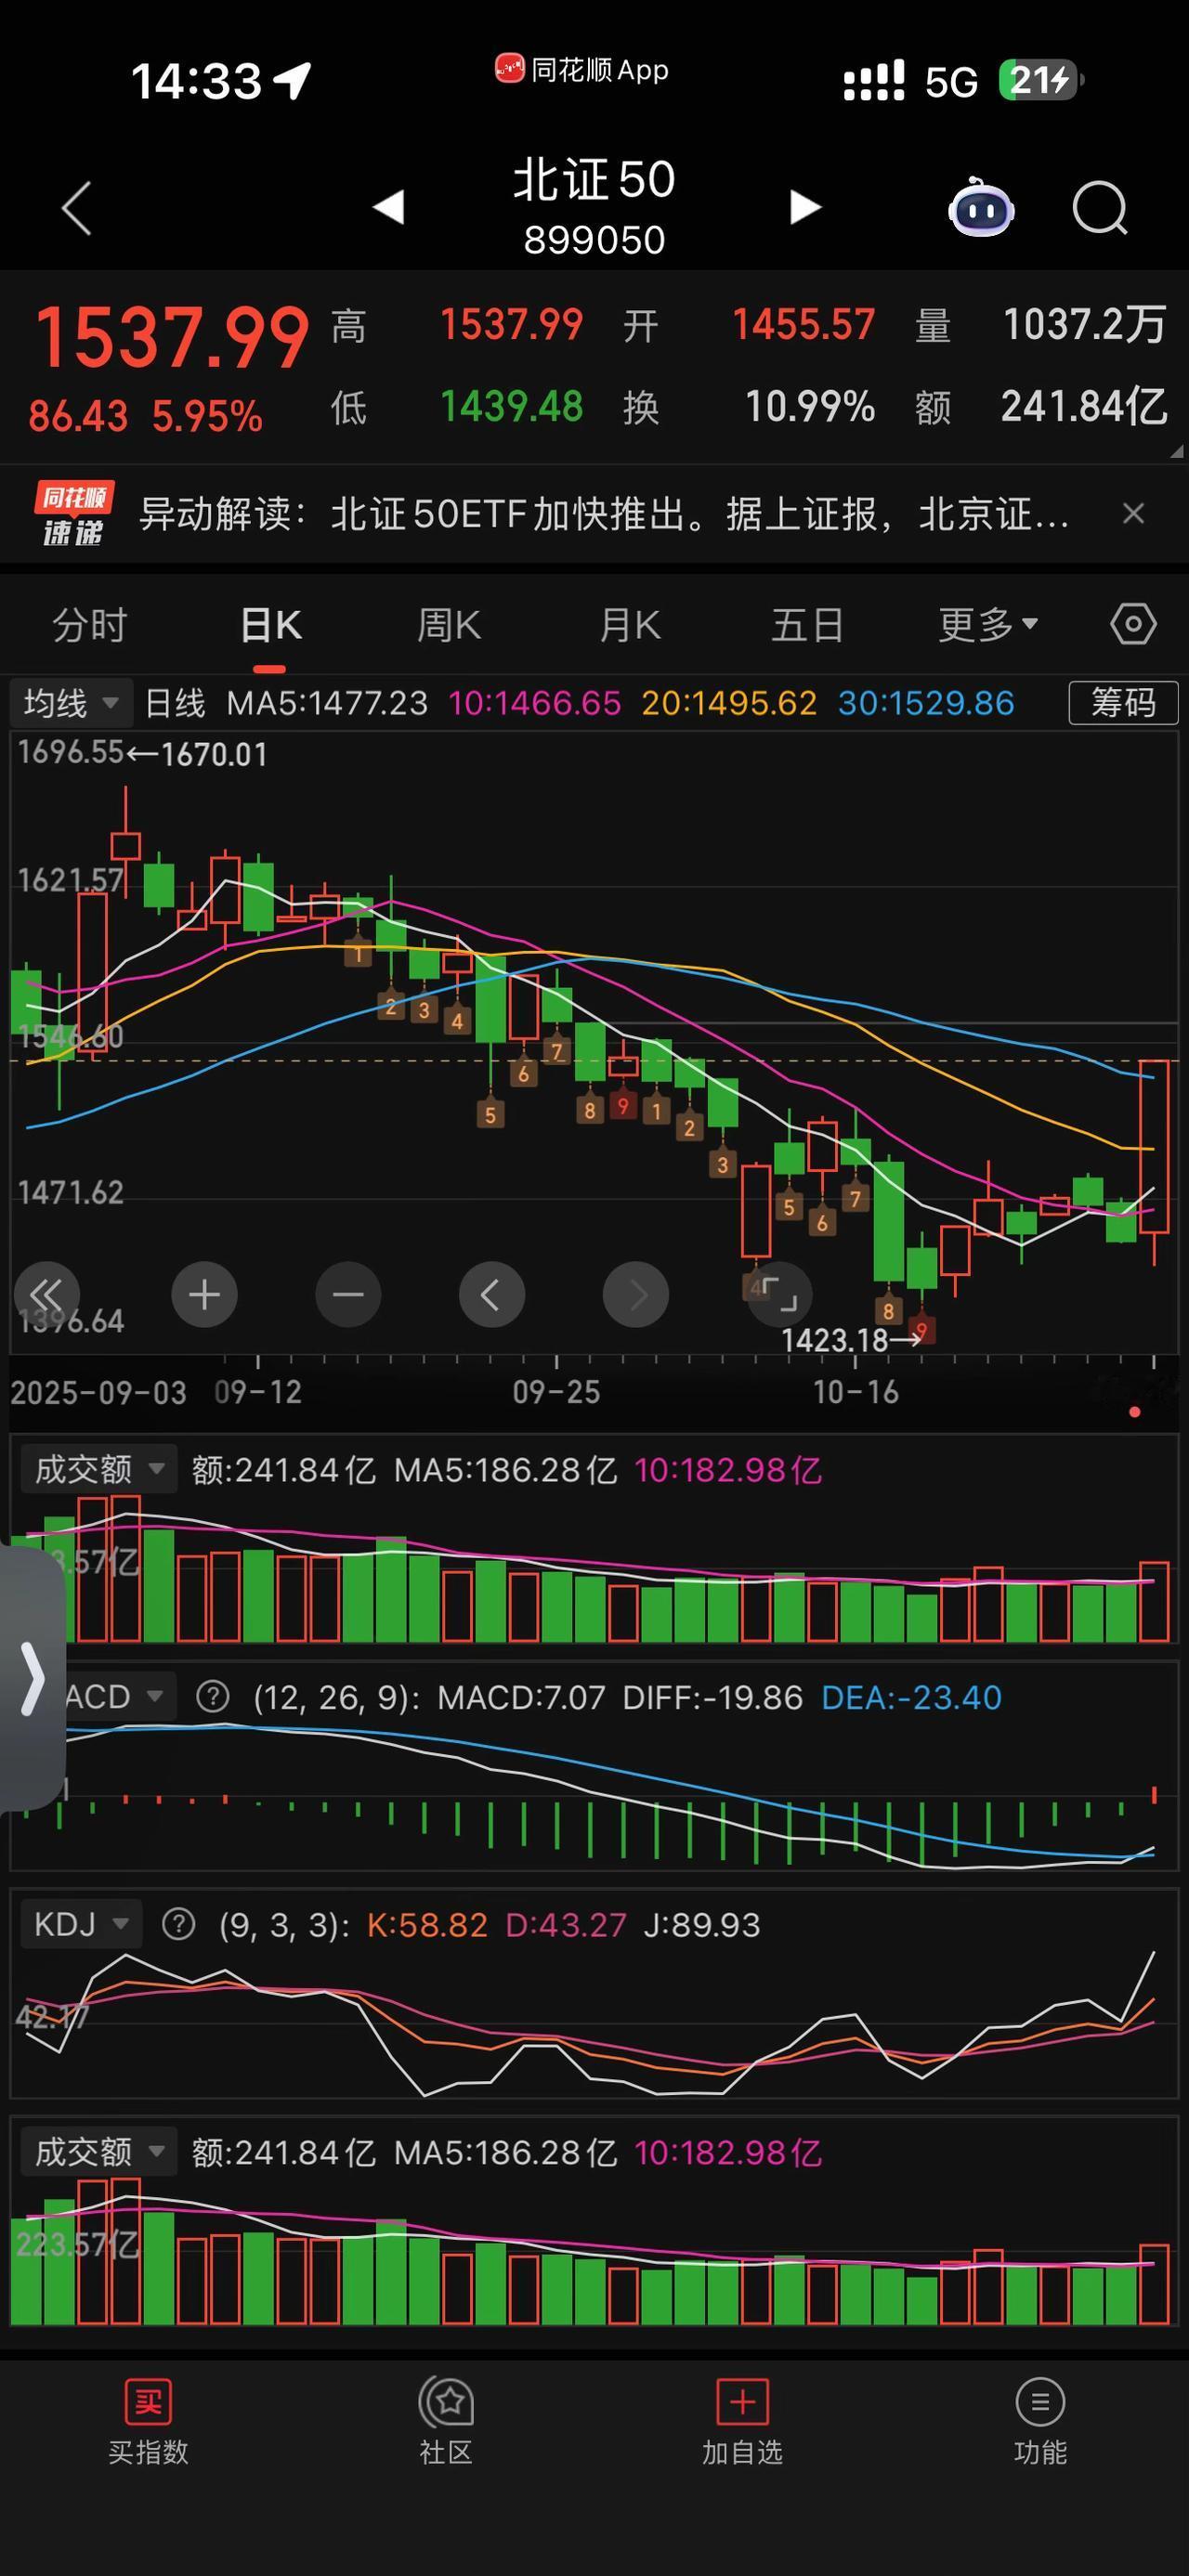
Task: Tap the MA5:1477.23 value
Action: pos(327,703)
